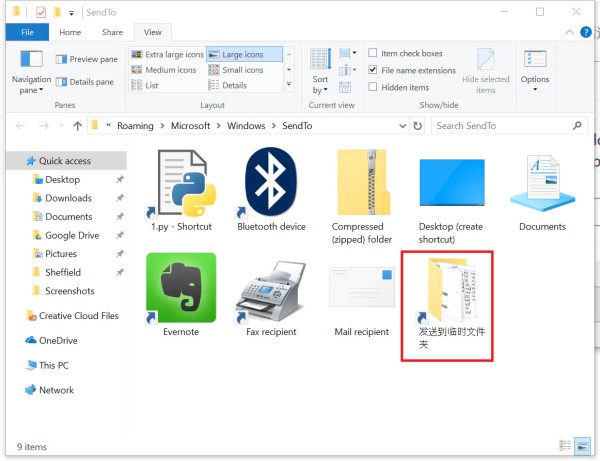The width and height of the screenshot is (600, 461).
Task: Choose List layout
Action: pos(144,85)
